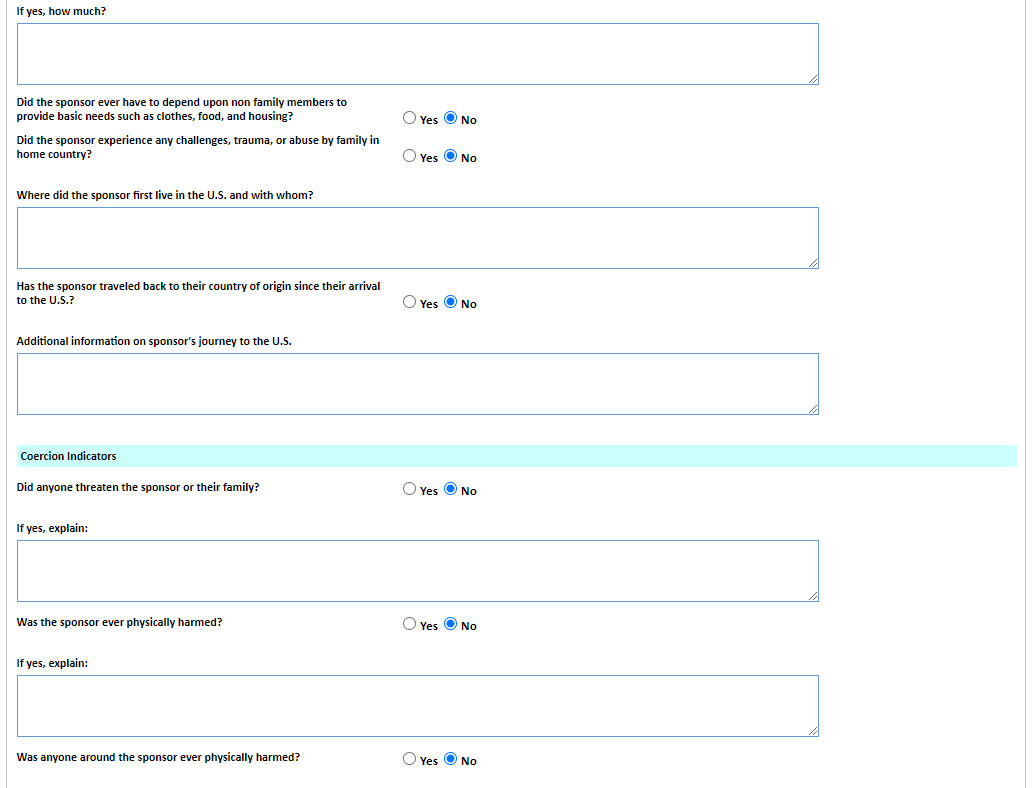Mark Yes for traveled back to country of origin

410,302
